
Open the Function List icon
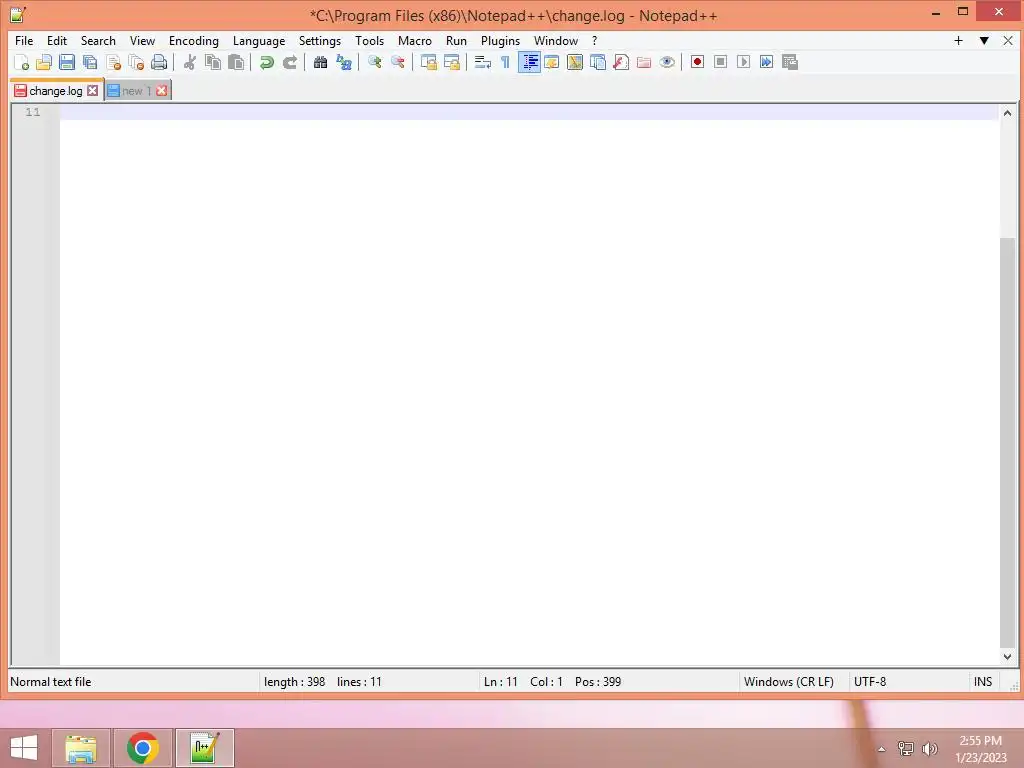pyautogui.click(x=621, y=62)
